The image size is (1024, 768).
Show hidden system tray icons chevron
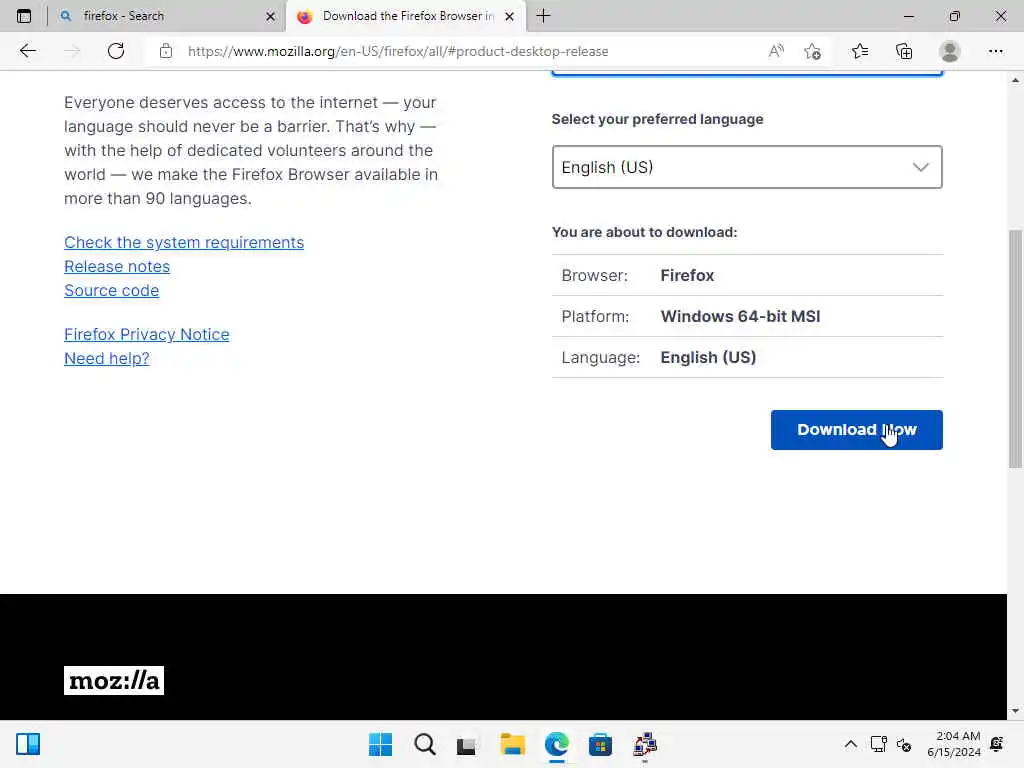(x=850, y=744)
